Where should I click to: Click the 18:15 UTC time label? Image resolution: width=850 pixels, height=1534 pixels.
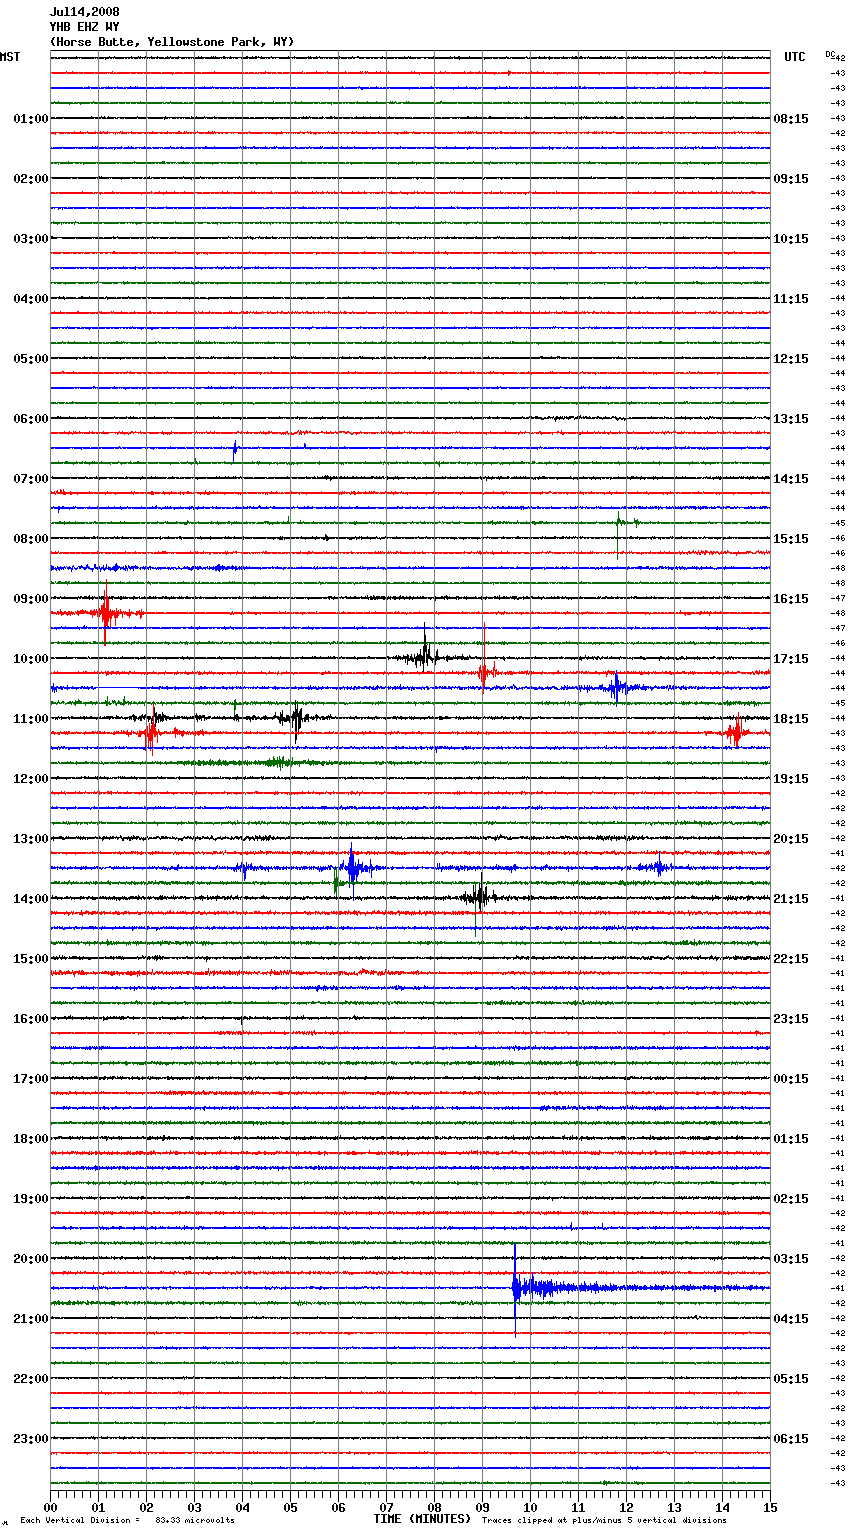(791, 719)
